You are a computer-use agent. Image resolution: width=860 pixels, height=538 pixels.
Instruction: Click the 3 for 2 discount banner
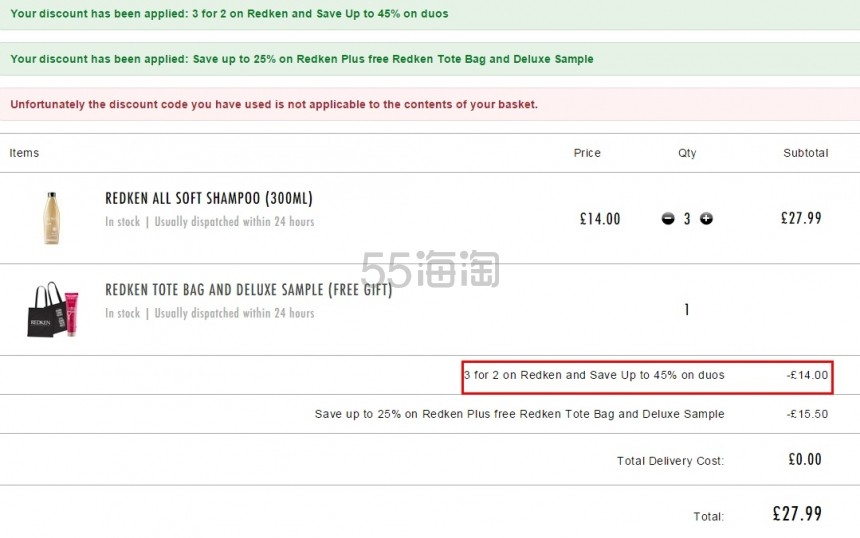[x=430, y=14]
